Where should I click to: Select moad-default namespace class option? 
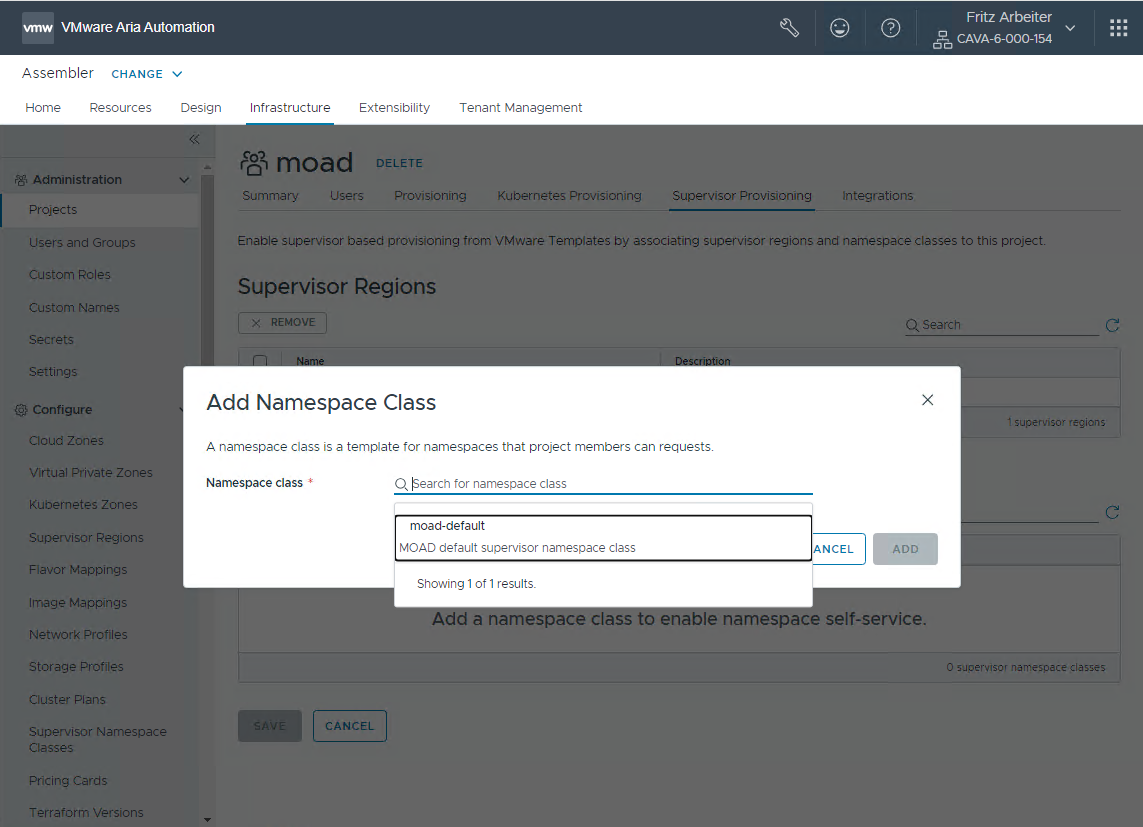click(x=603, y=538)
